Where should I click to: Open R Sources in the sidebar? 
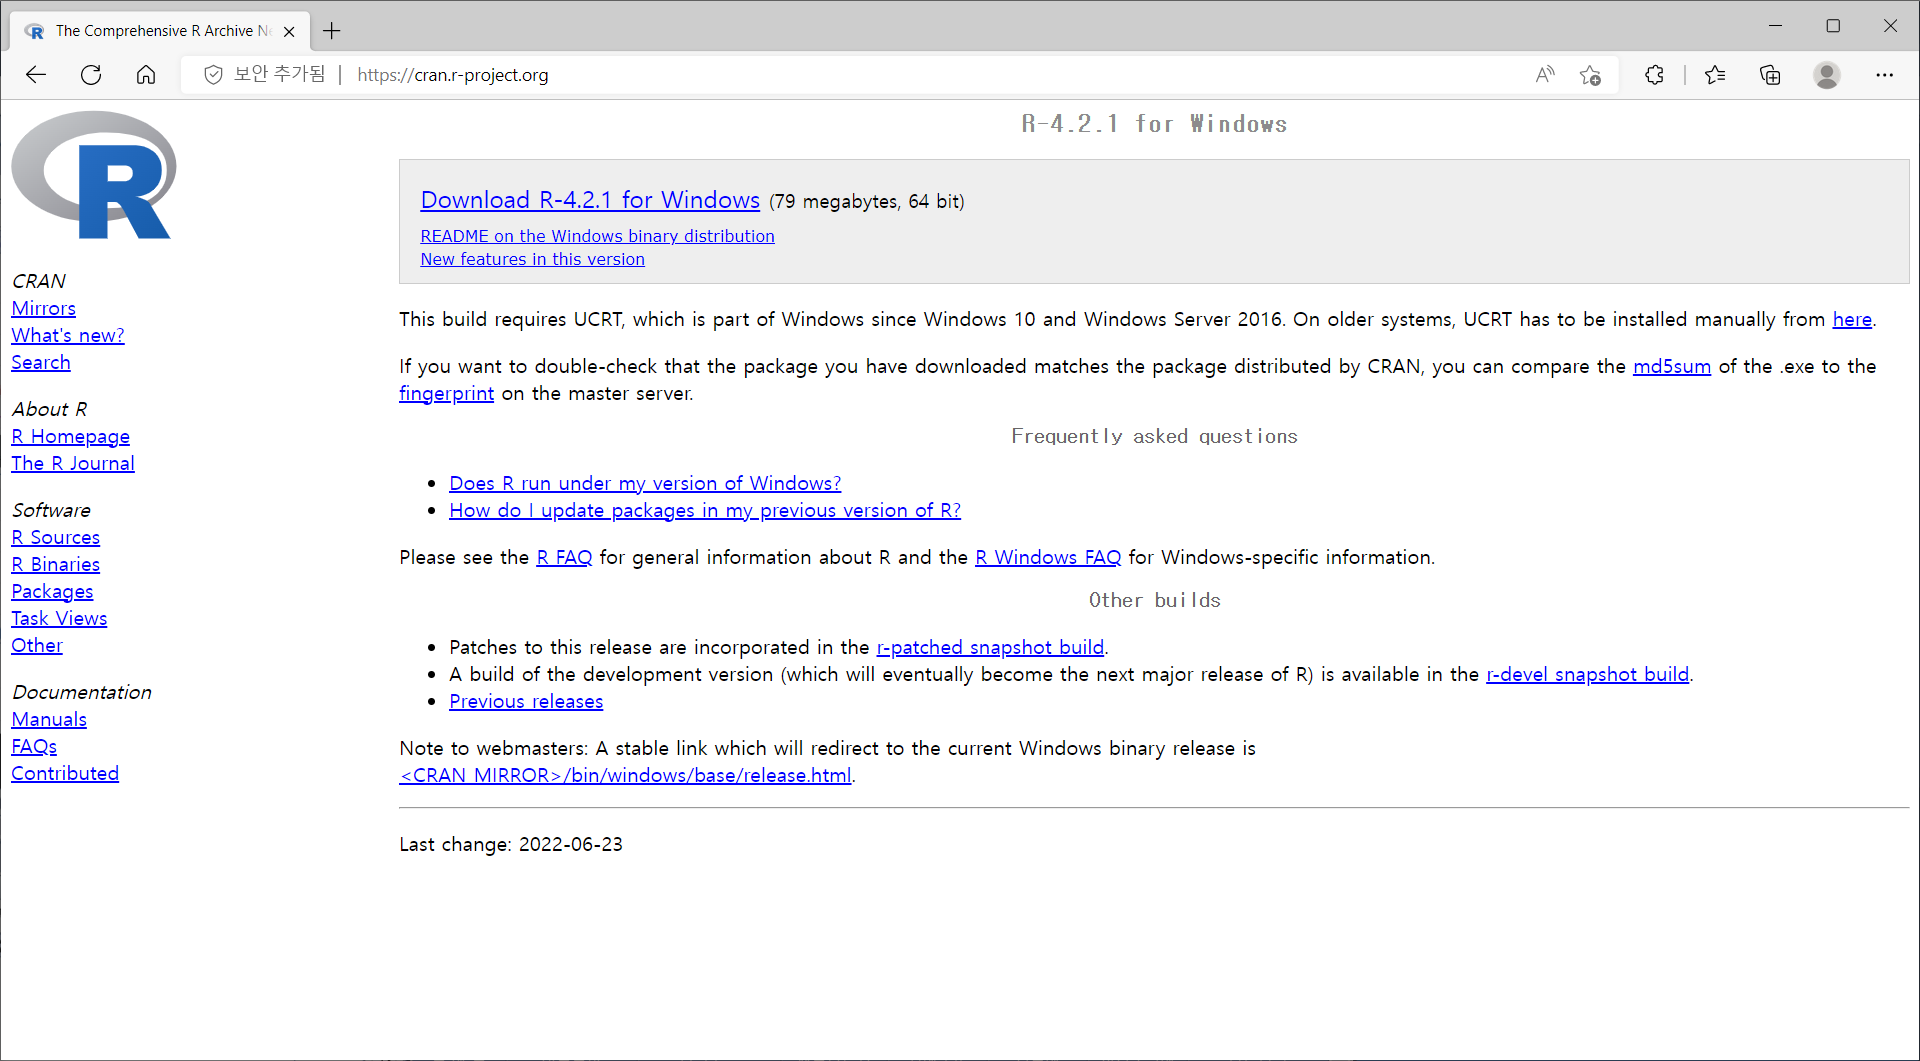coord(55,537)
